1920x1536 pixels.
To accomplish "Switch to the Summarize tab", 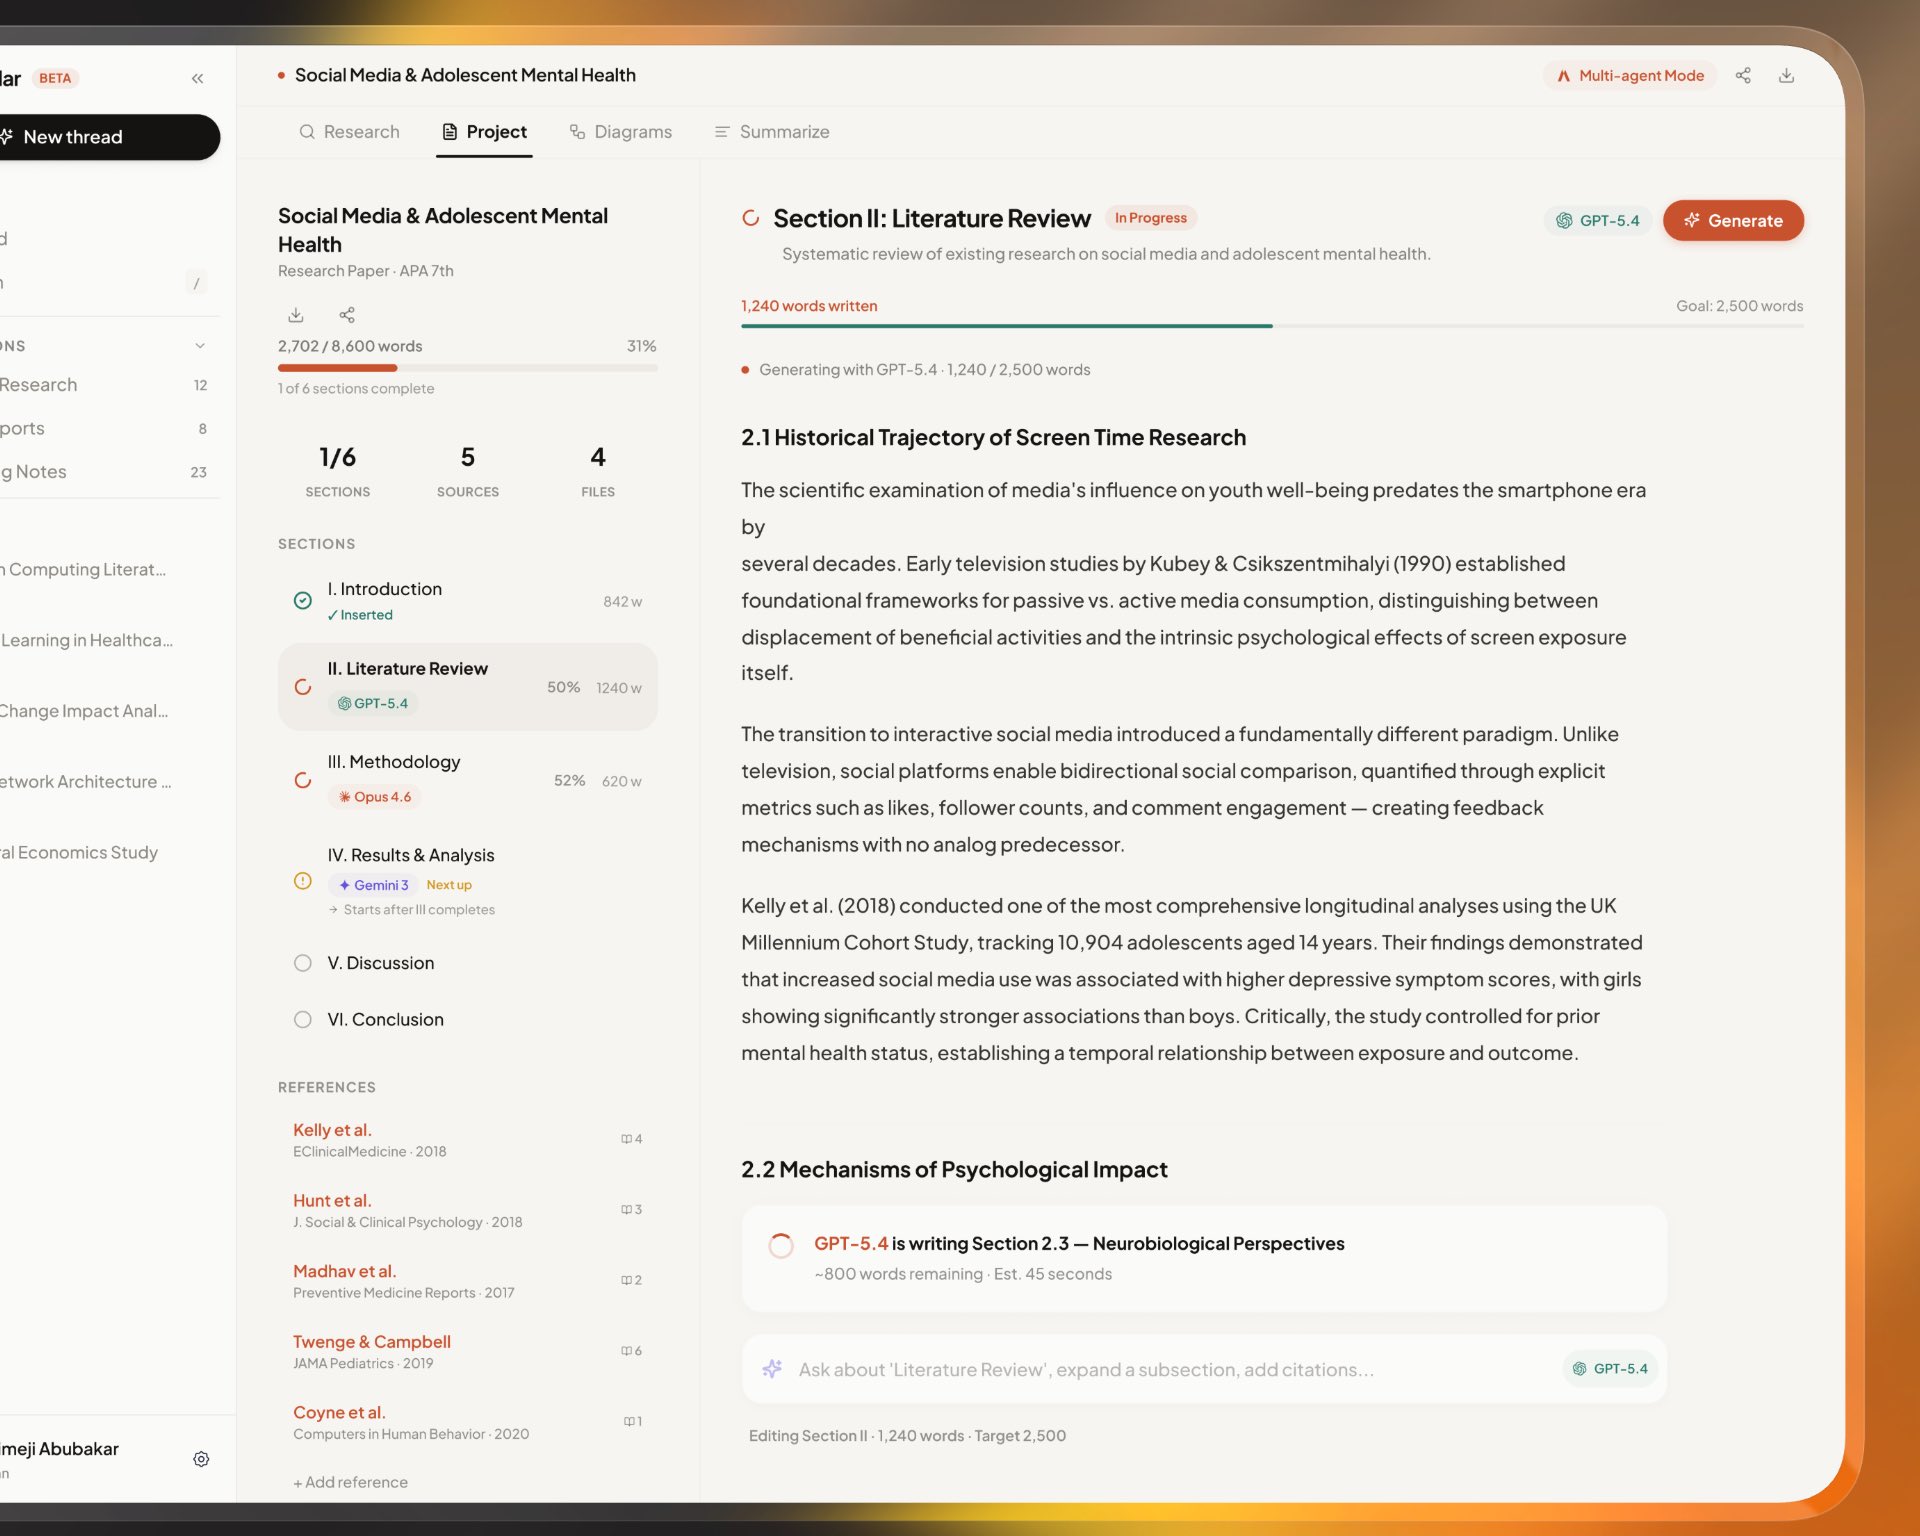I will [771, 132].
